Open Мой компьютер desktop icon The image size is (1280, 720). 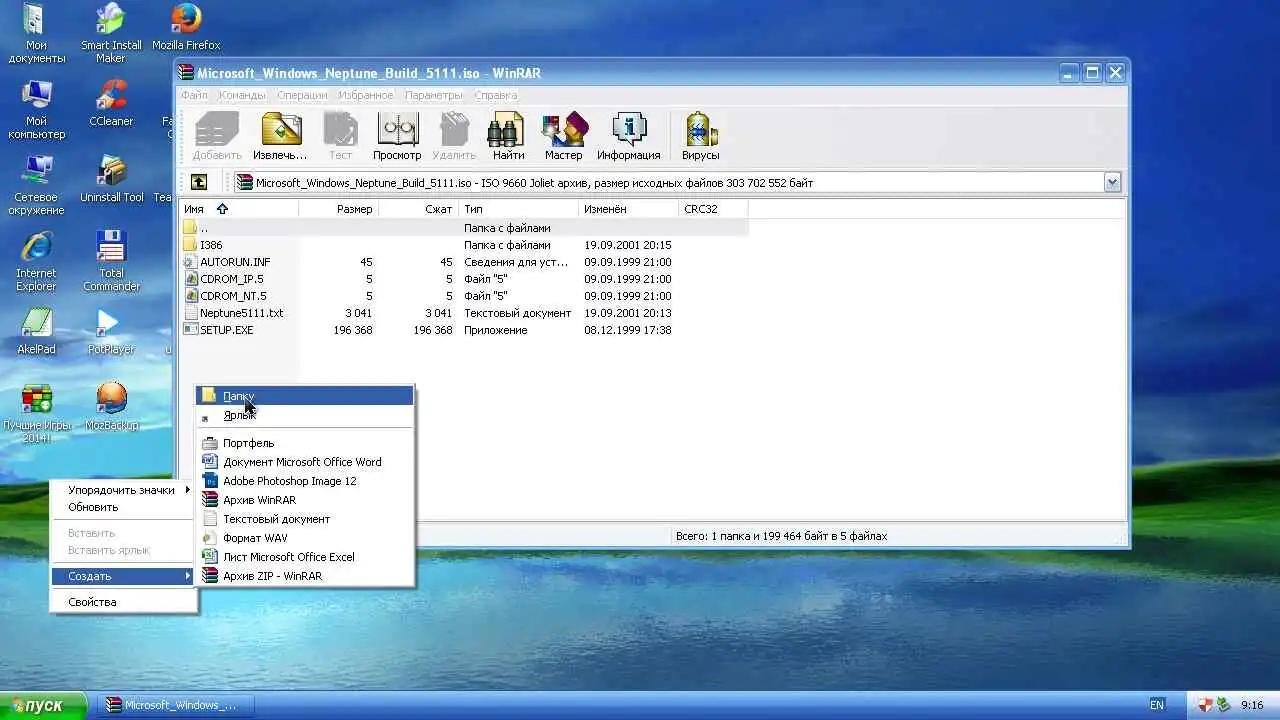[37, 110]
